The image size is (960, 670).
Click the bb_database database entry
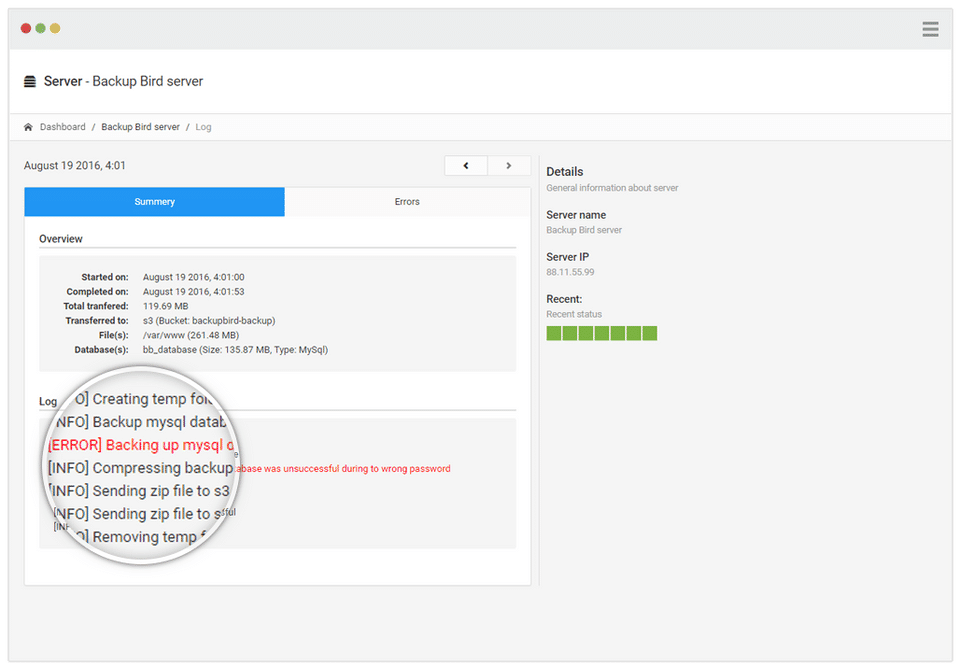coord(235,350)
